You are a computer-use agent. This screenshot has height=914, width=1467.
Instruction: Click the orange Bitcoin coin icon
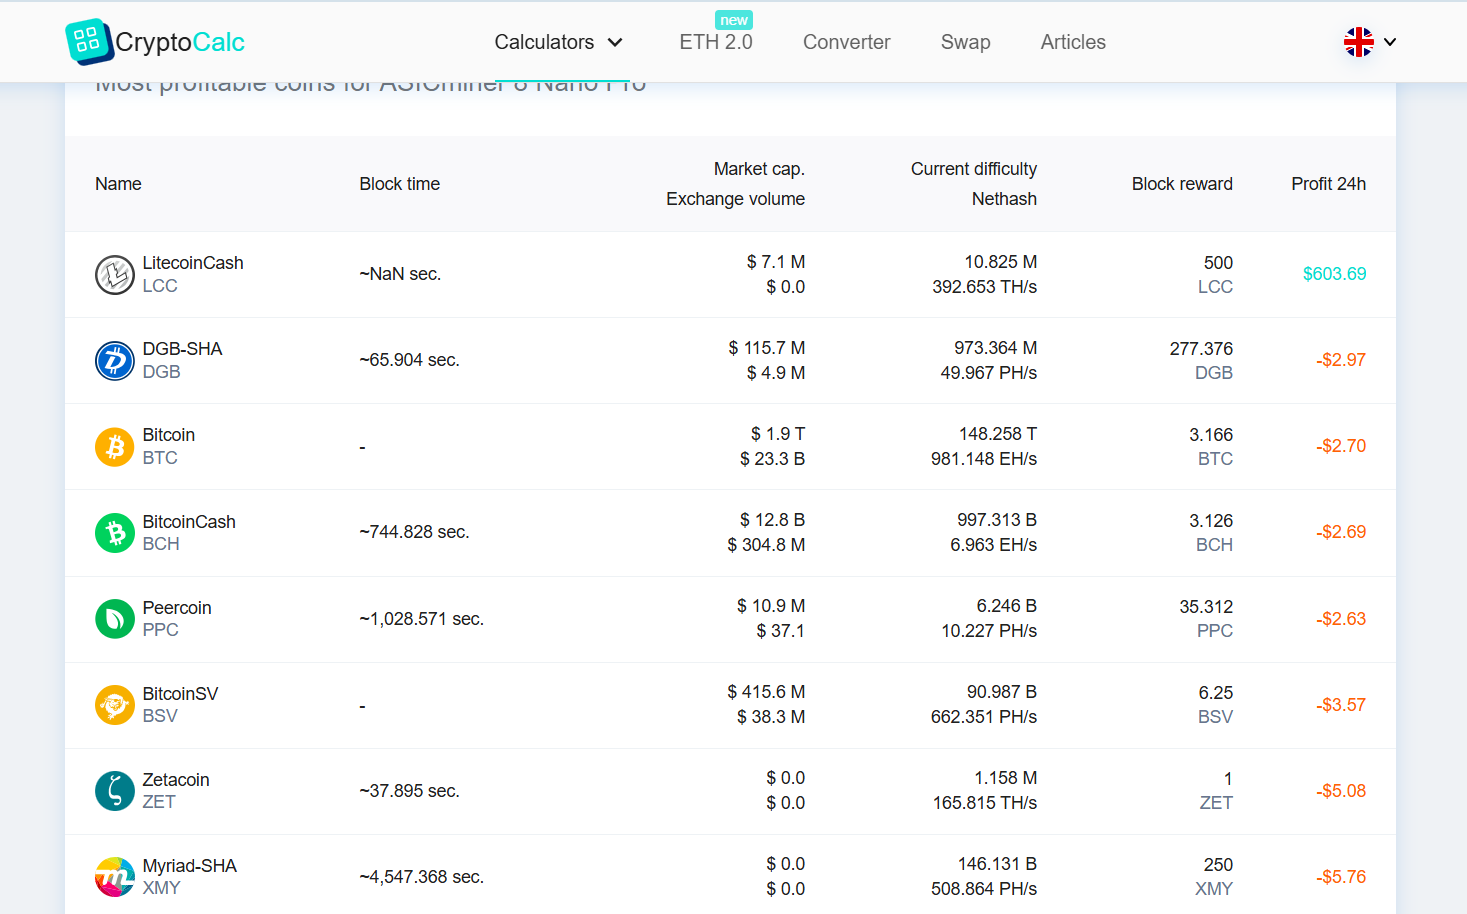(x=114, y=446)
